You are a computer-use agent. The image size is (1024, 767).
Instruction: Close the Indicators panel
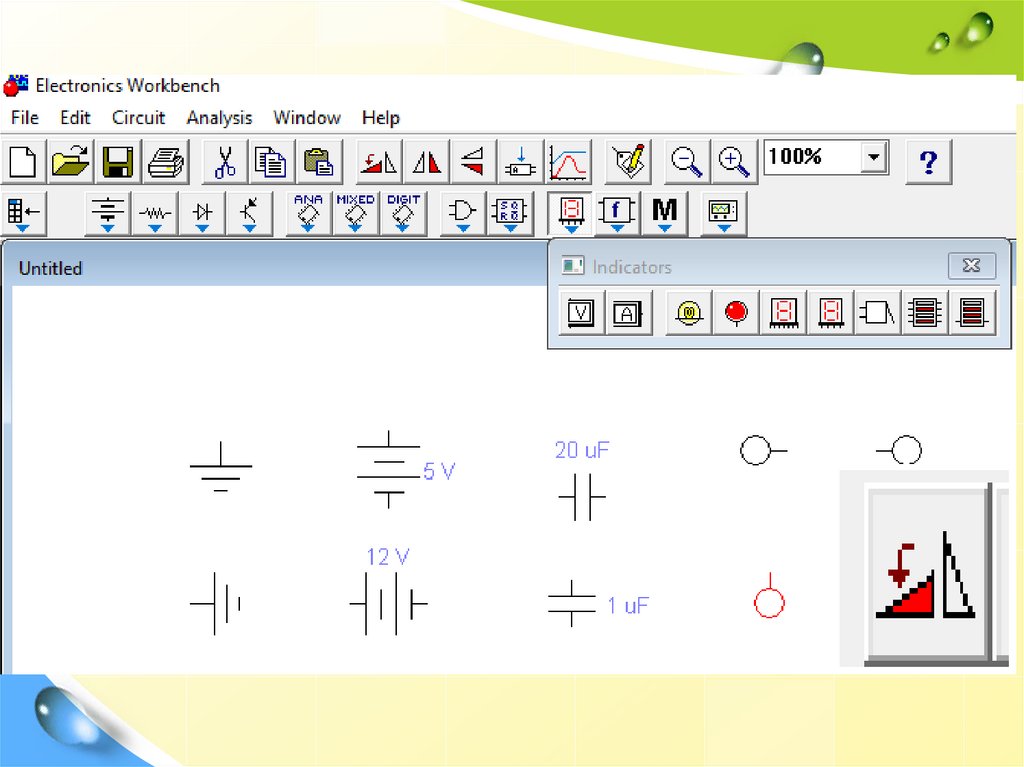(x=972, y=265)
